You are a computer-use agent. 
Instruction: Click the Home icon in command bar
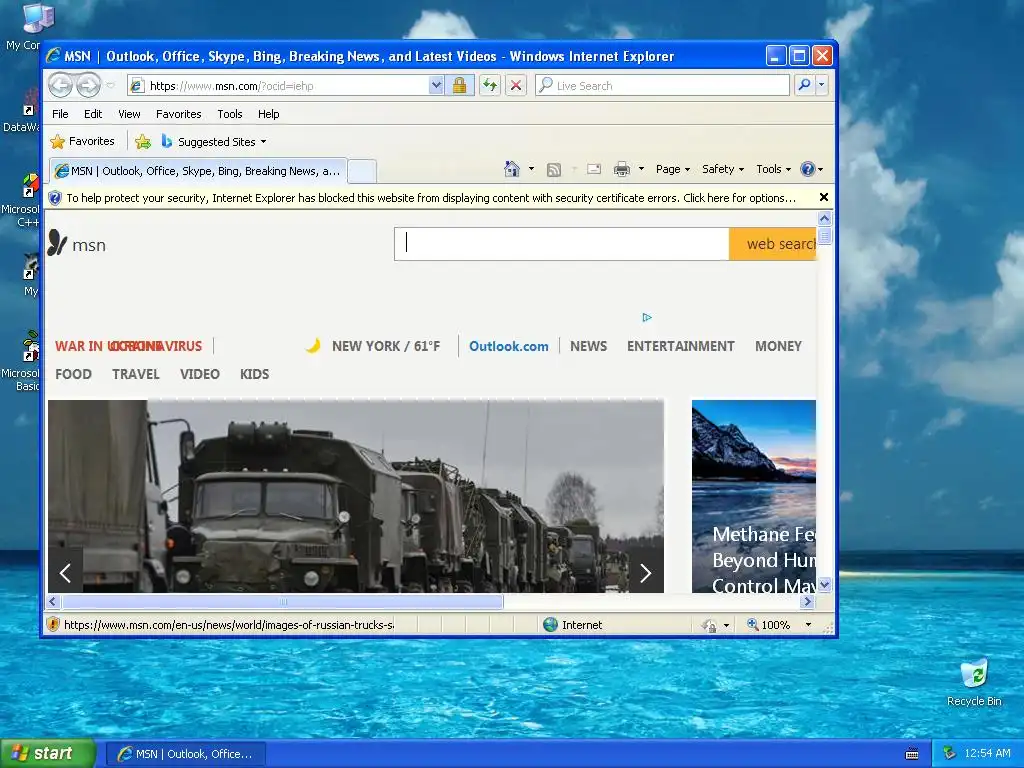tap(511, 169)
